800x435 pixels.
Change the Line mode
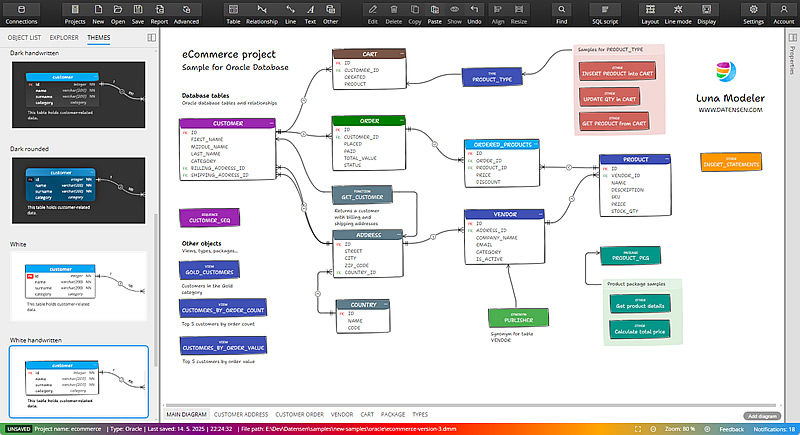(678, 14)
